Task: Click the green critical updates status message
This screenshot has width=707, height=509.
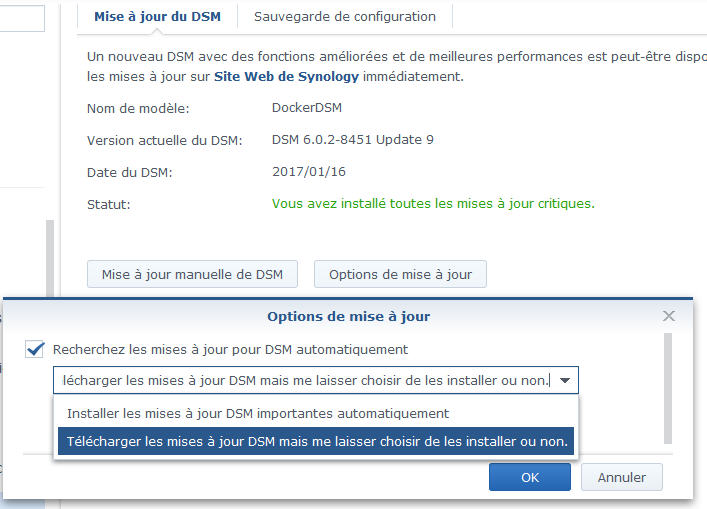Action: click(433, 204)
